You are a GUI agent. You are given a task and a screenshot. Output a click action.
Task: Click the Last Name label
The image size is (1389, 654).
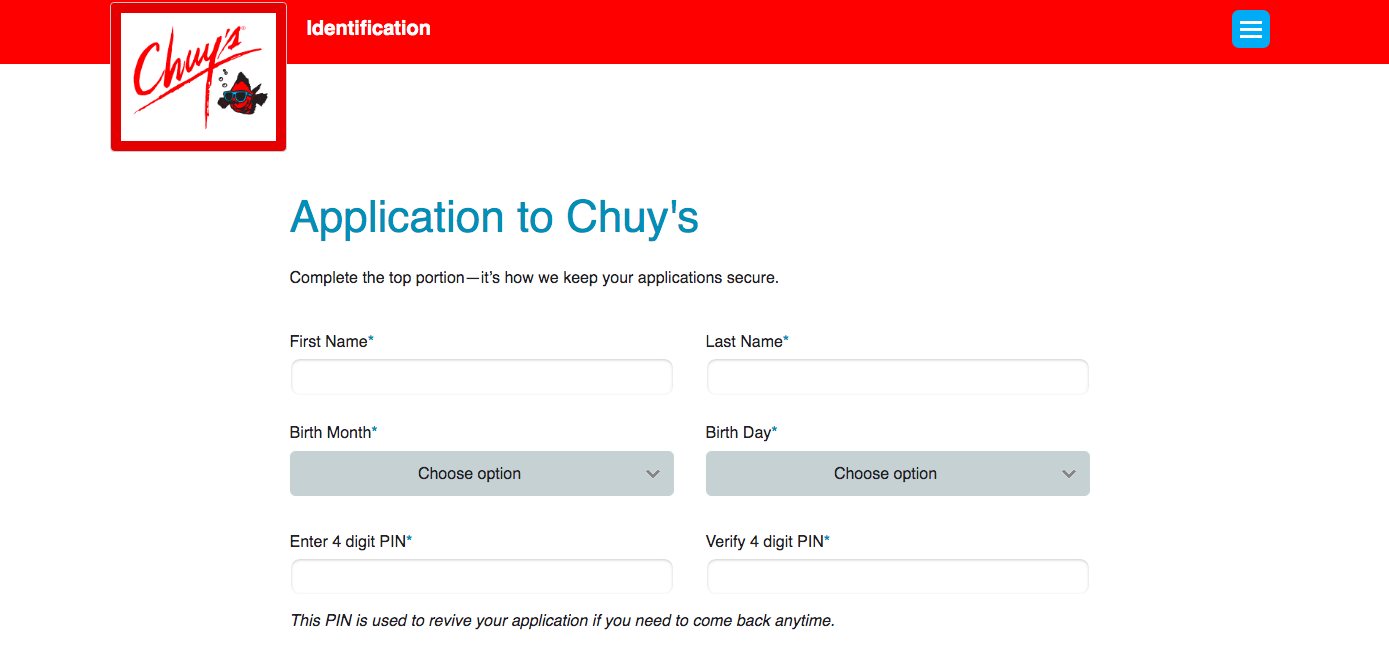click(744, 342)
